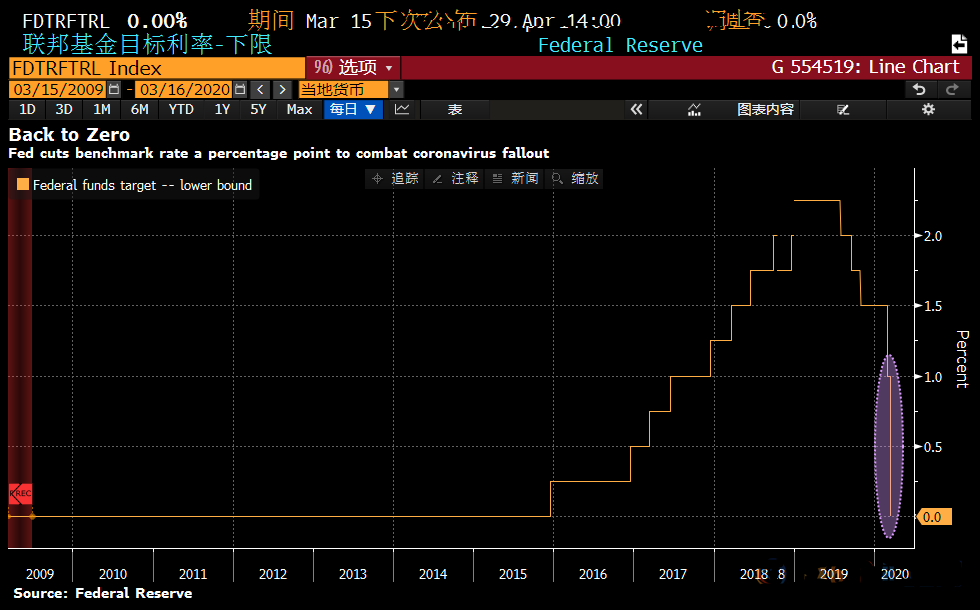
Task: Toggle the 追踪 crosshair tracking tool
Action: tap(395, 178)
